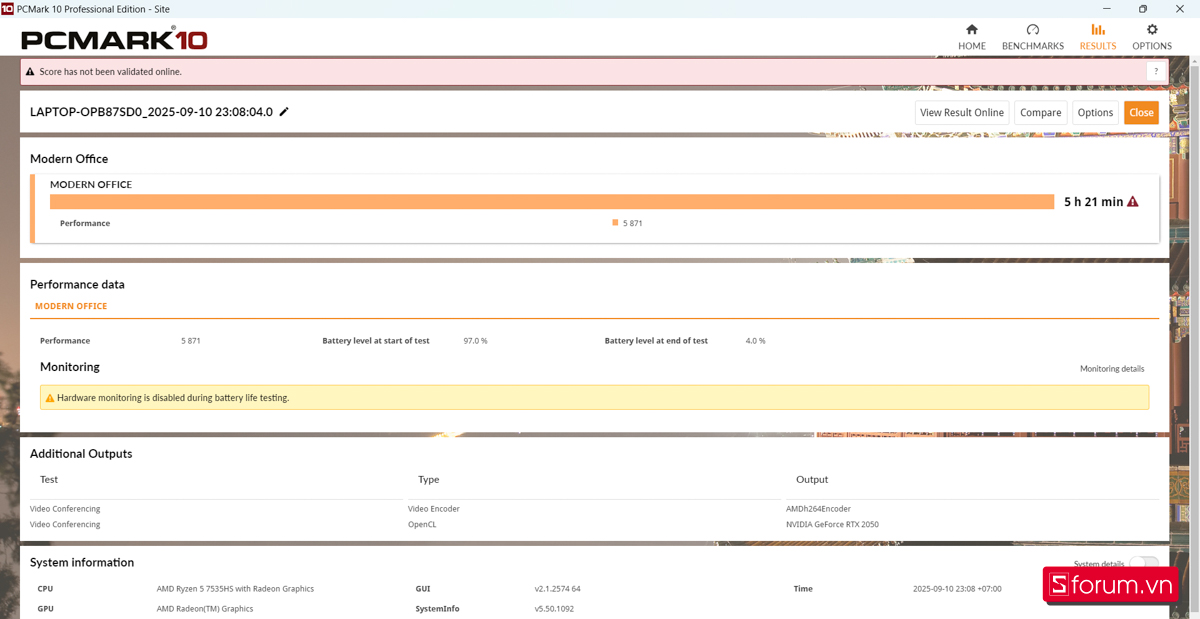Screen dimensions: 1200x619
Task: Click the battery start value 97.0 %
Action: coord(476,341)
